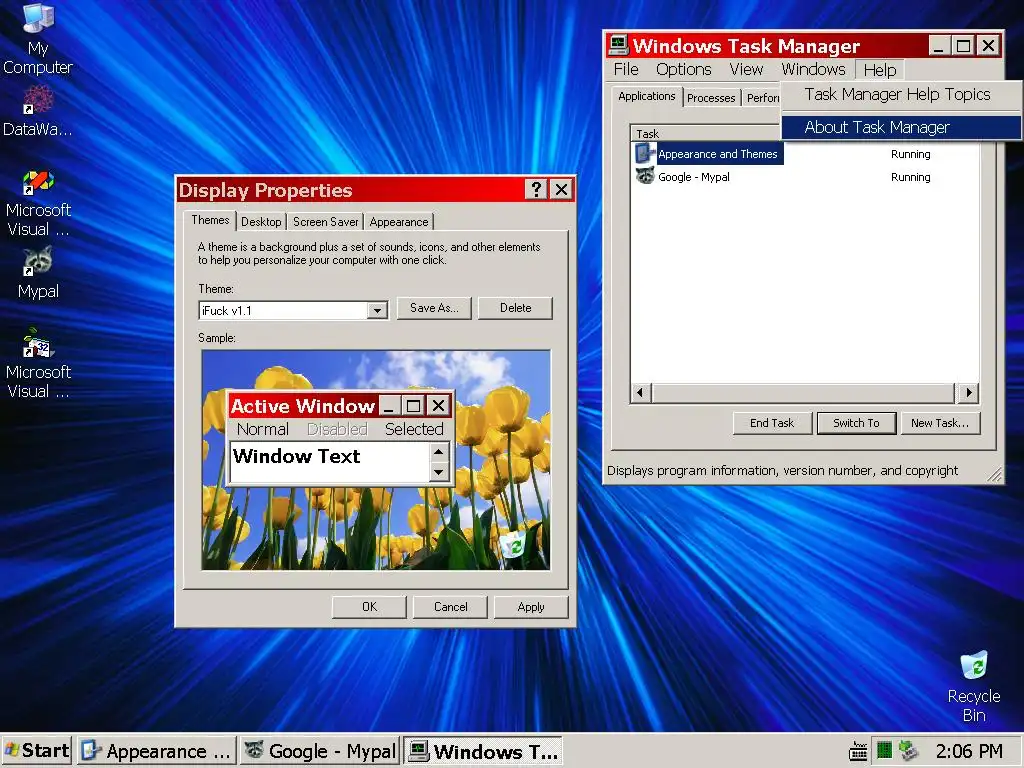Click the recycle bin icon in theme sample preview

click(x=515, y=543)
